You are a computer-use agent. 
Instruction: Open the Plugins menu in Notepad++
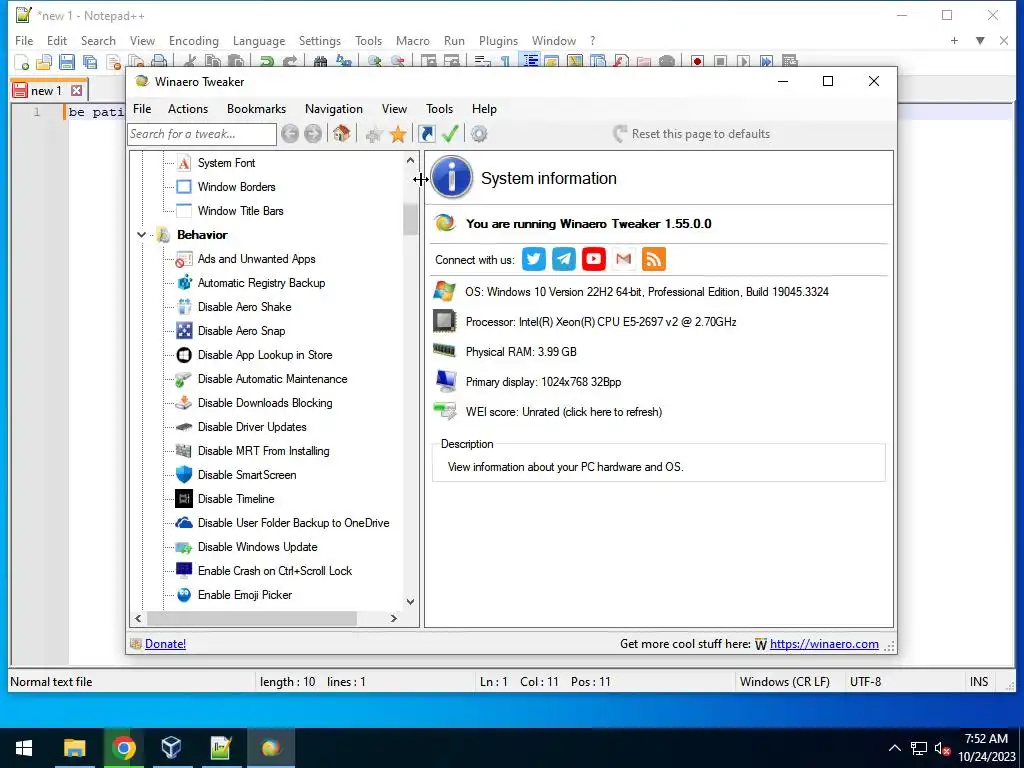498,40
